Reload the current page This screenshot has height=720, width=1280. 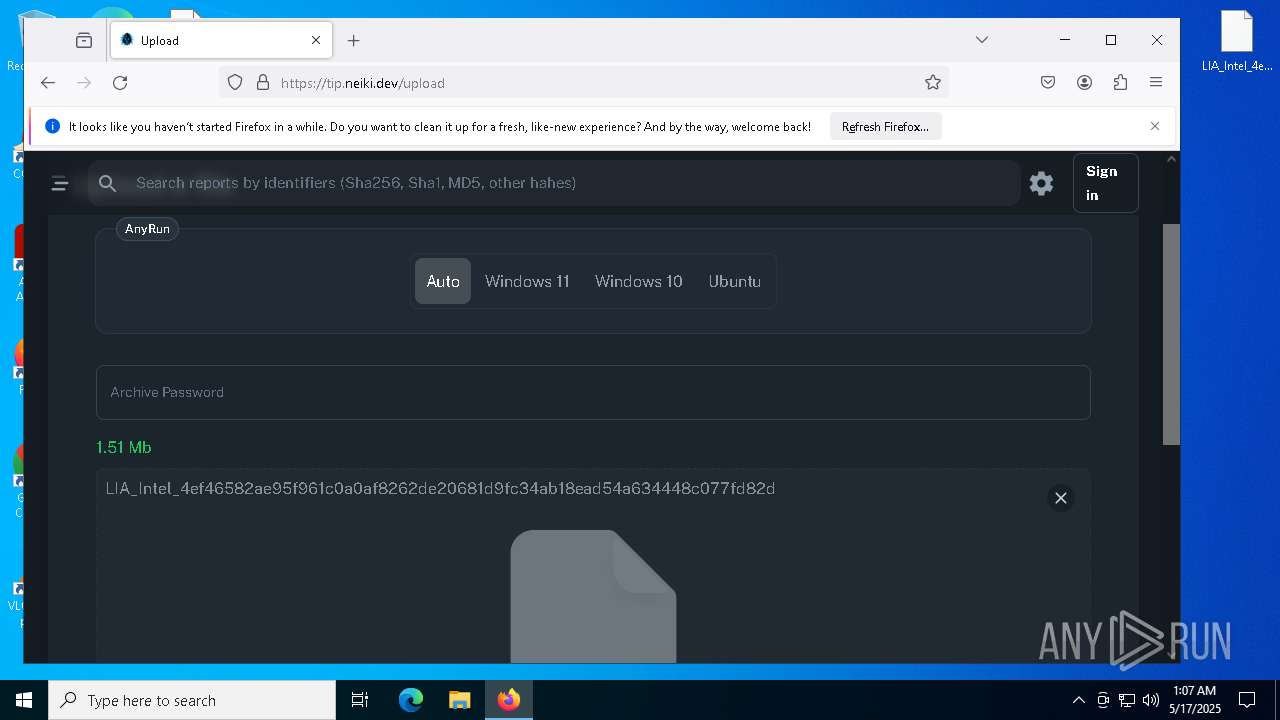(120, 83)
